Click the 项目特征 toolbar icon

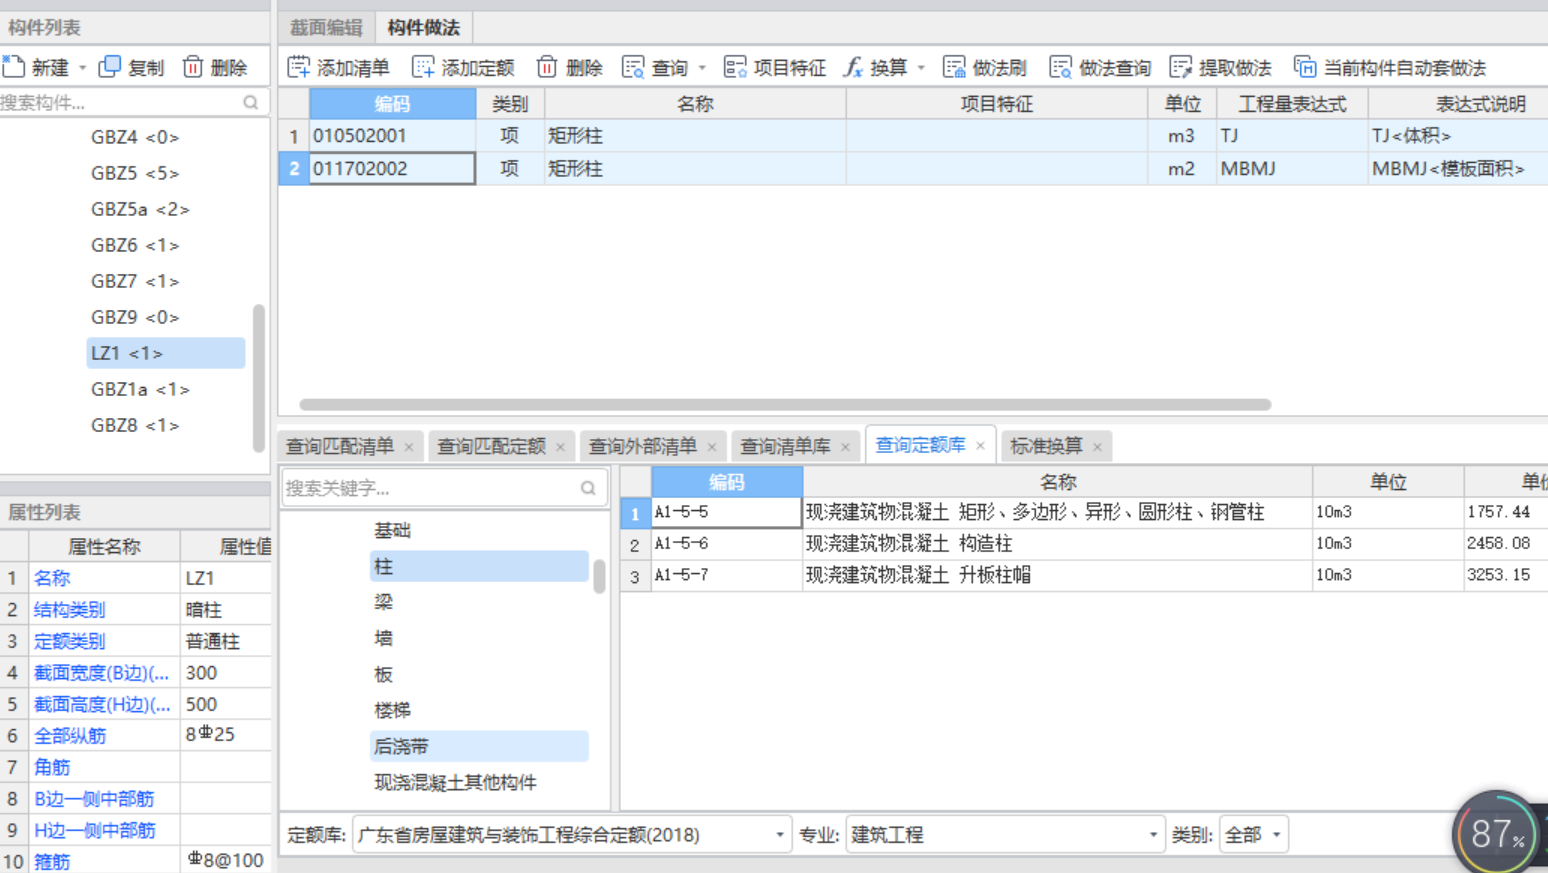pyautogui.click(x=735, y=67)
